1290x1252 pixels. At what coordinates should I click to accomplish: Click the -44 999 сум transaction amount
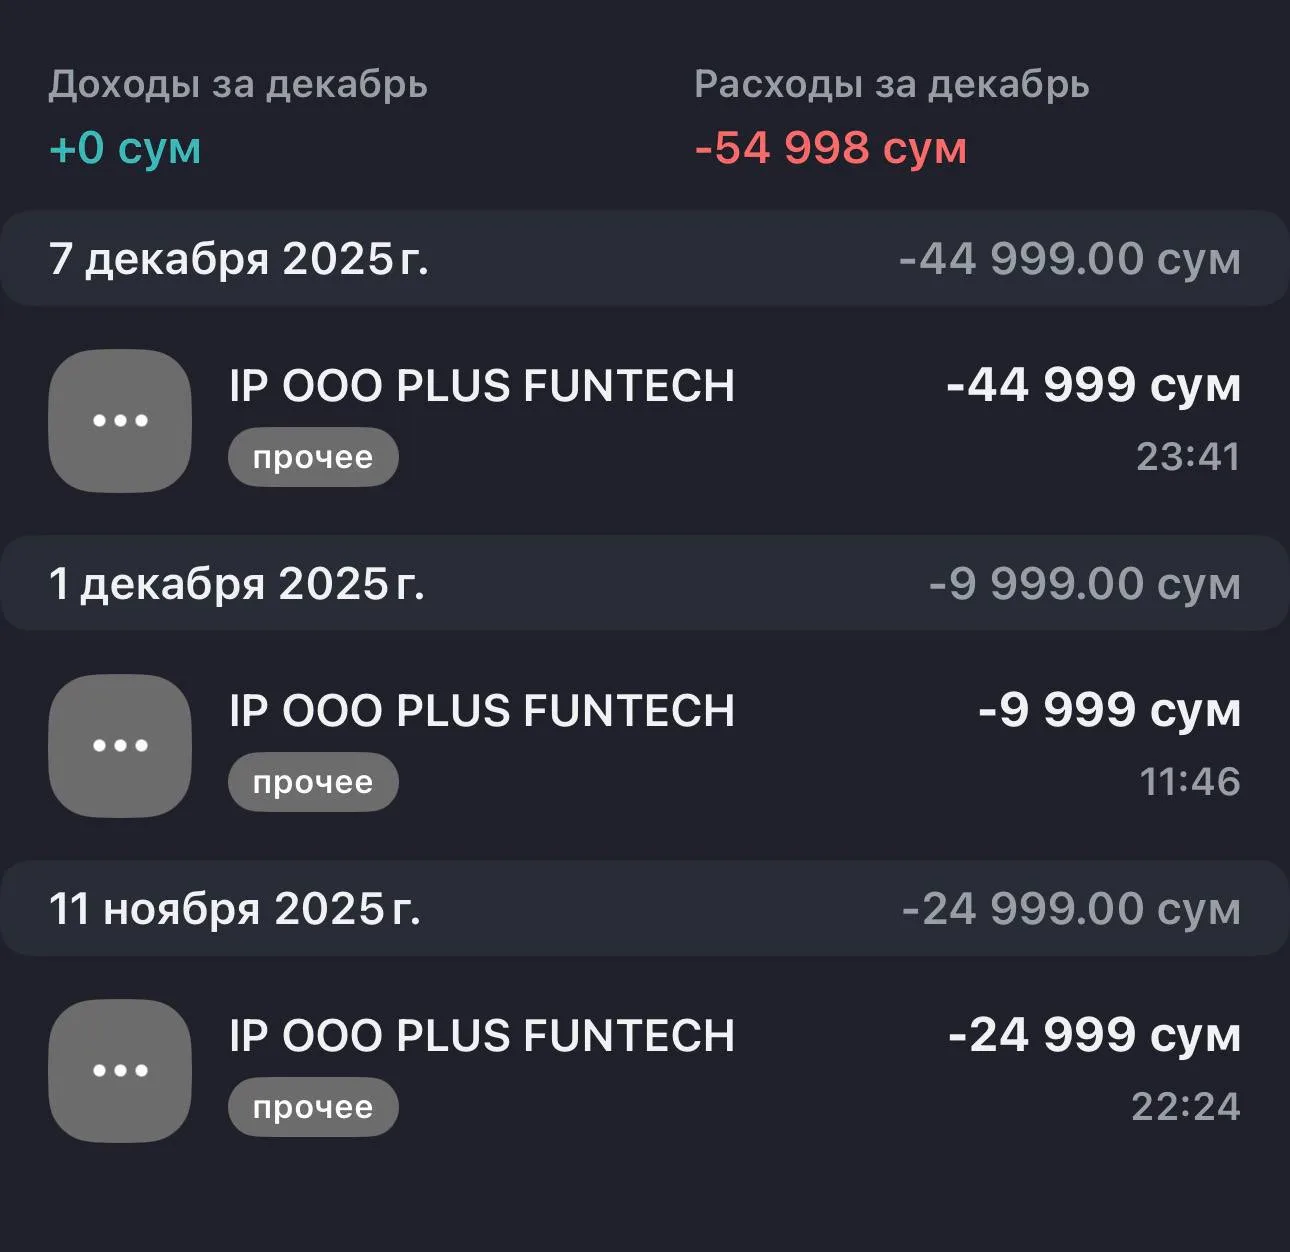1093,385
